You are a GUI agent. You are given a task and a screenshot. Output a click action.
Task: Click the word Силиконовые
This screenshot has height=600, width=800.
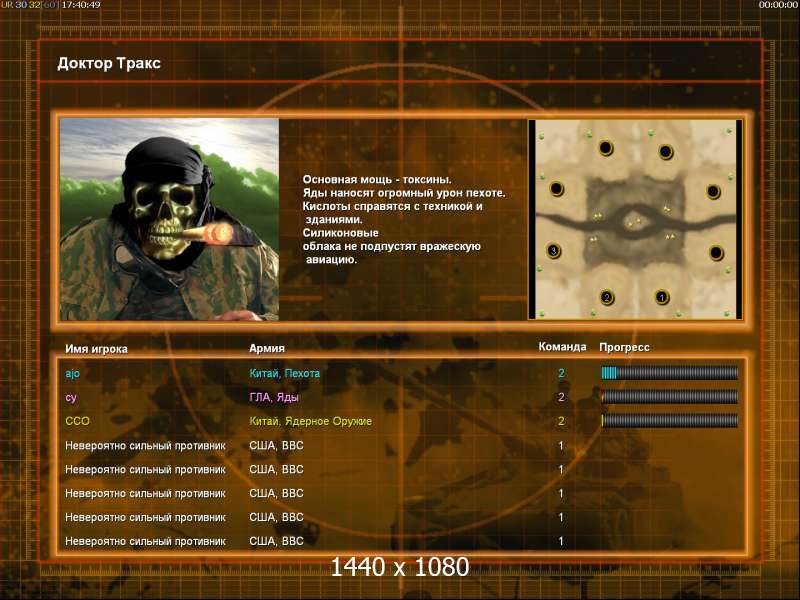[x=340, y=233]
